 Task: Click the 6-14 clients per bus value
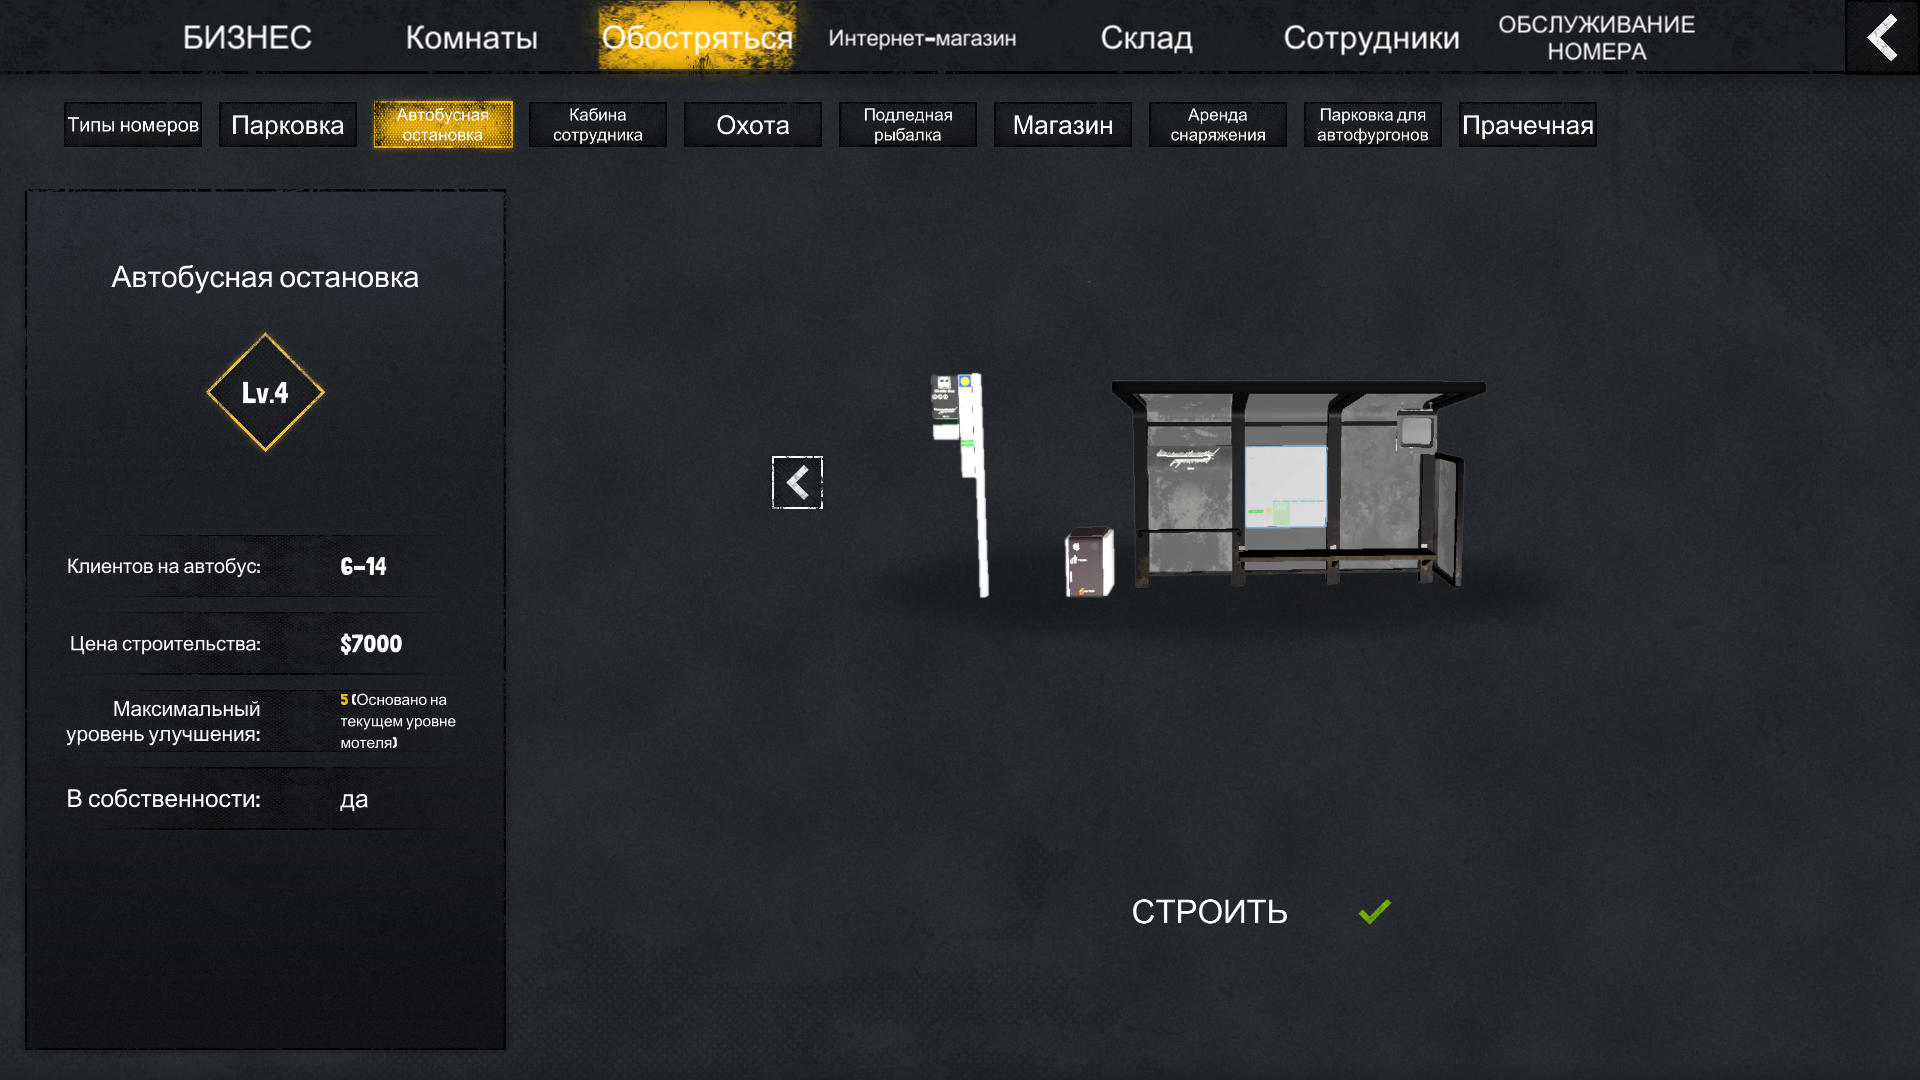(x=363, y=567)
